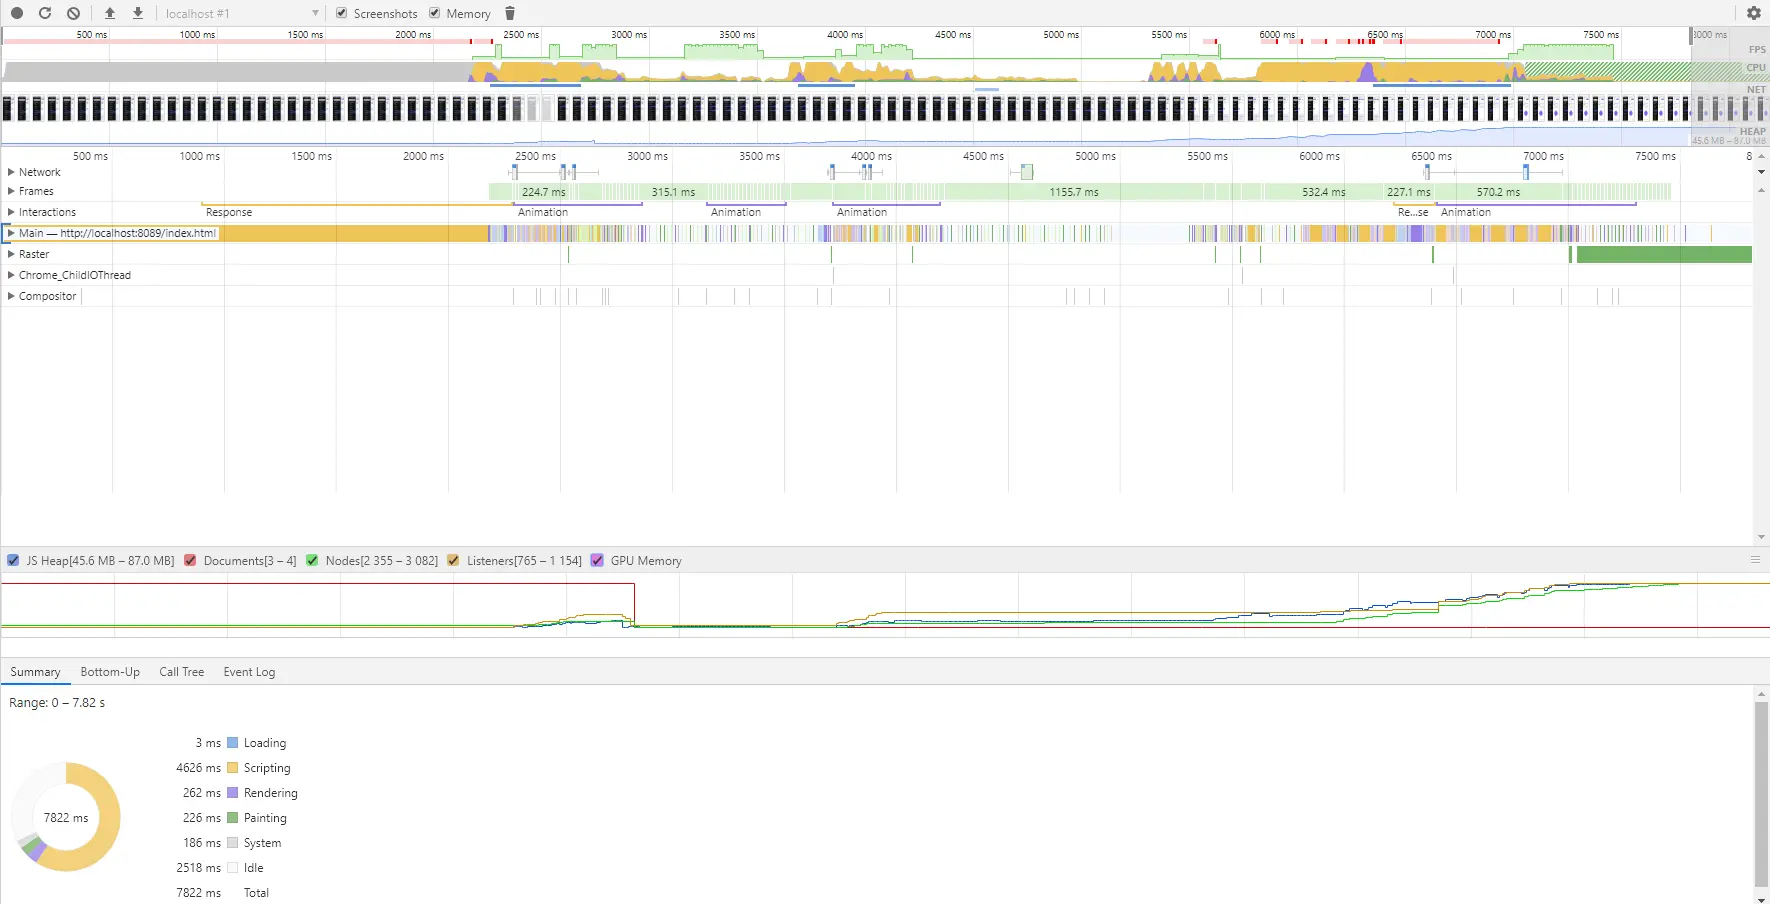Select the 1155.7 ms frame
The image size is (1770, 904).
[1074, 191]
